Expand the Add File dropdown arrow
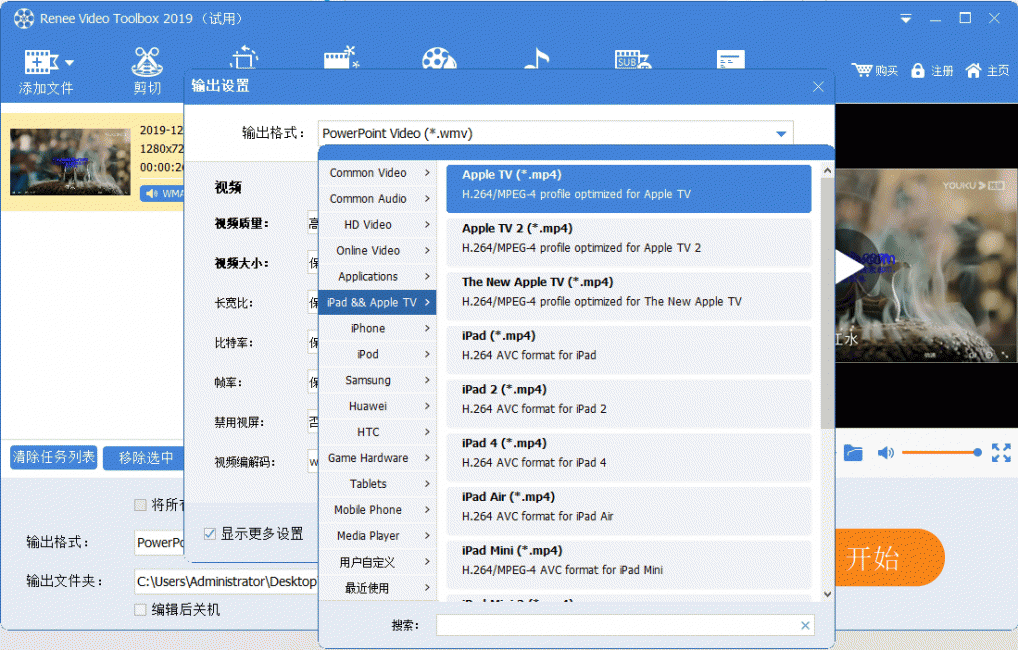Image resolution: width=1018 pixels, height=650 pixels. 69,63
